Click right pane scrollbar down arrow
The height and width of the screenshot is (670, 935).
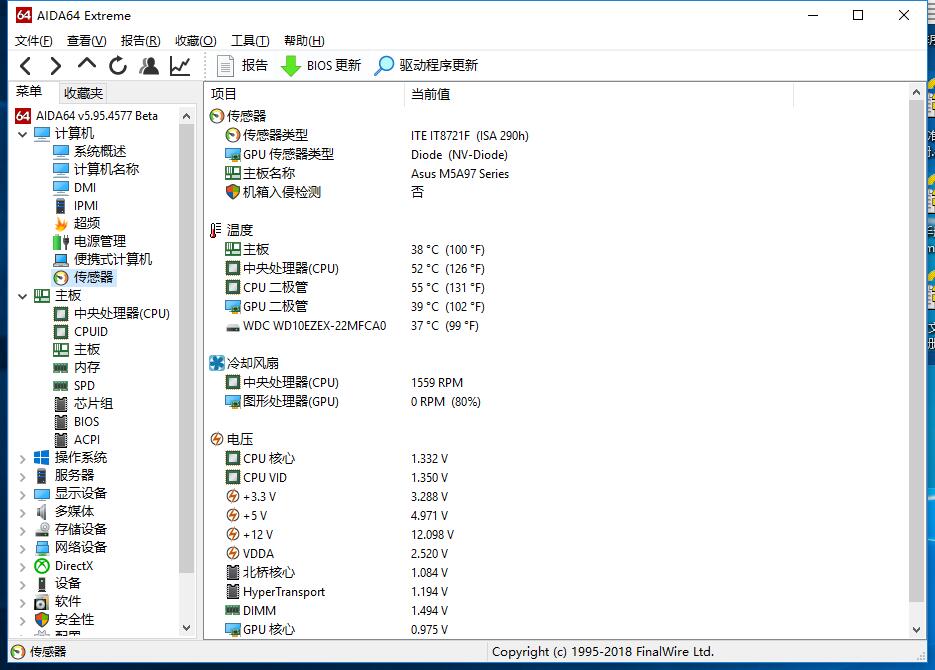917,629
